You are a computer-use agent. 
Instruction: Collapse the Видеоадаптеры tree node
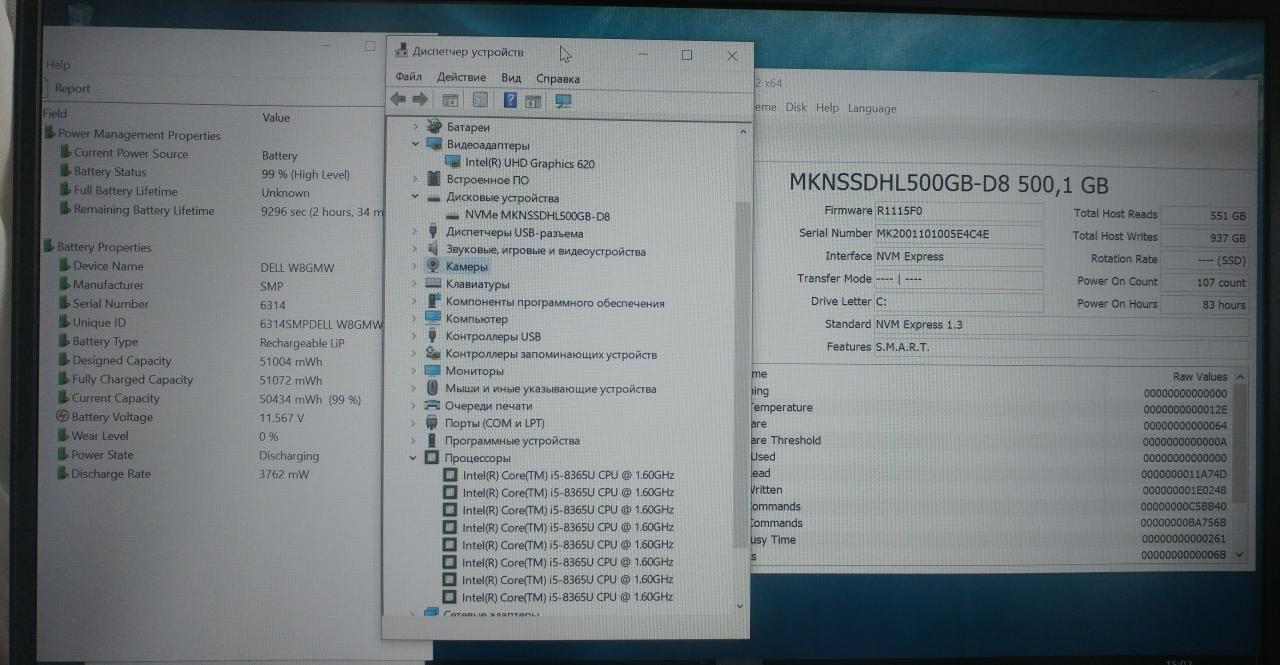point(416,144)
